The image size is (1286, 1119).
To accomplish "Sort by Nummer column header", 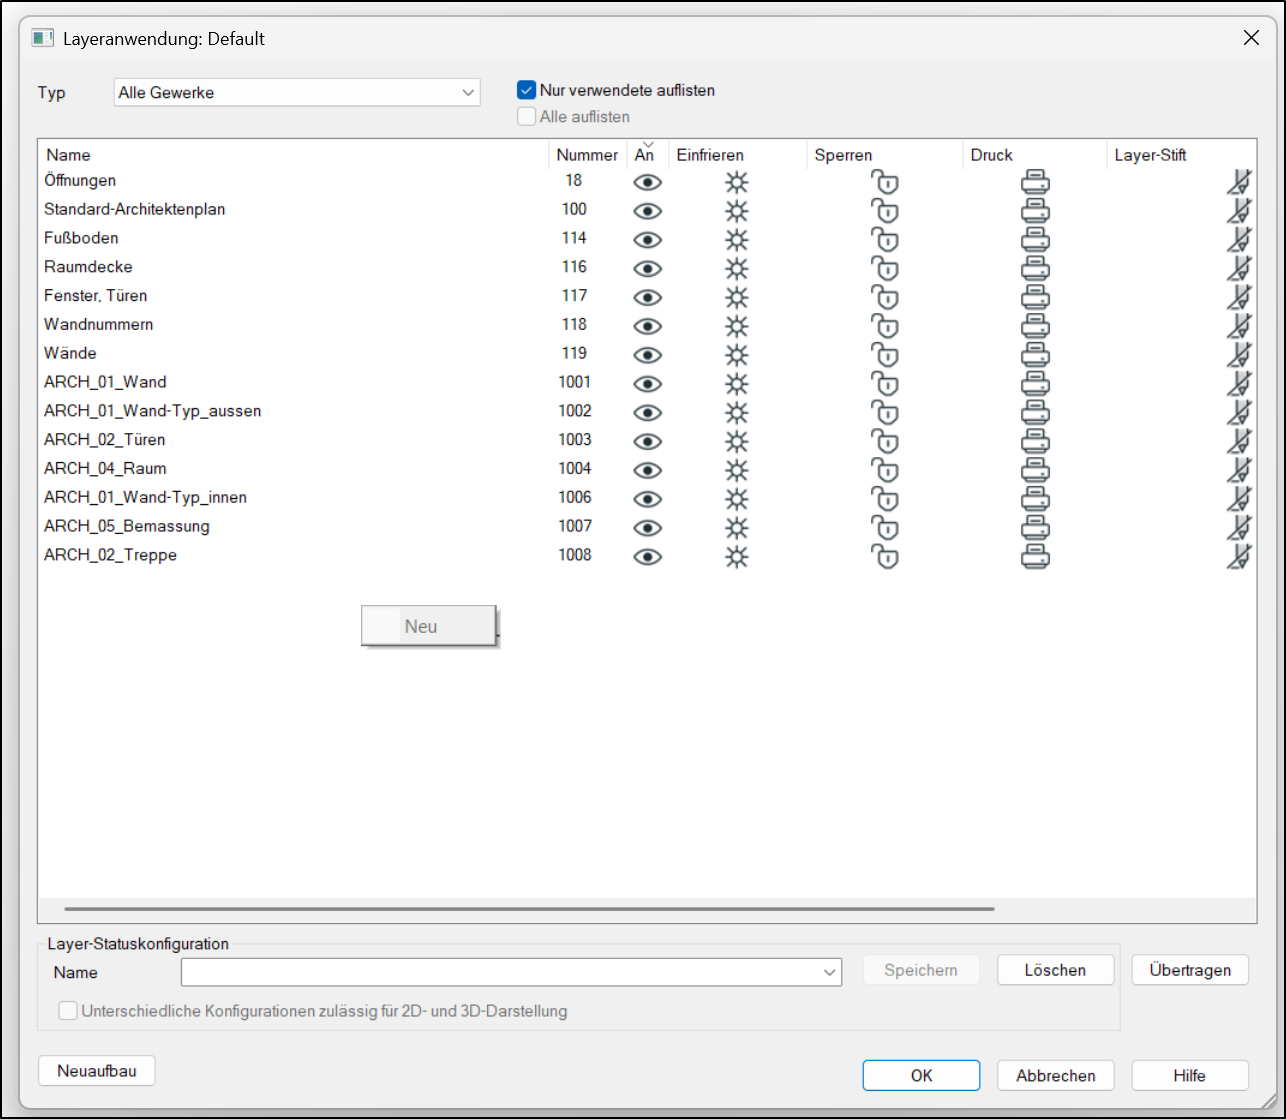I will pos(587,155).
